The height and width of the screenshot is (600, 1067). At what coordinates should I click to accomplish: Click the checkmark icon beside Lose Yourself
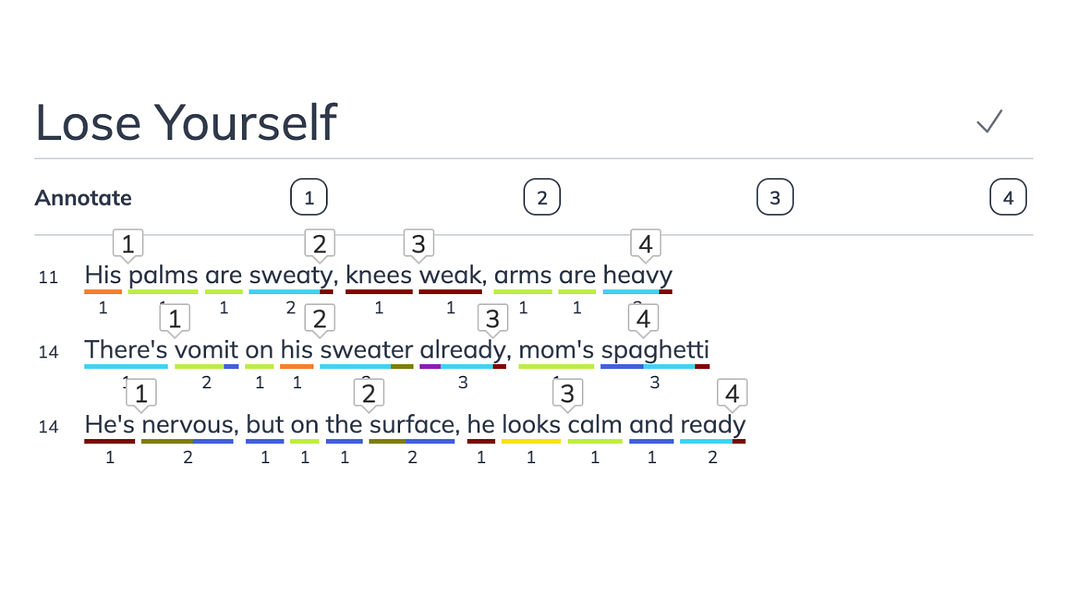pyautogui.click(x=989, y=121)
